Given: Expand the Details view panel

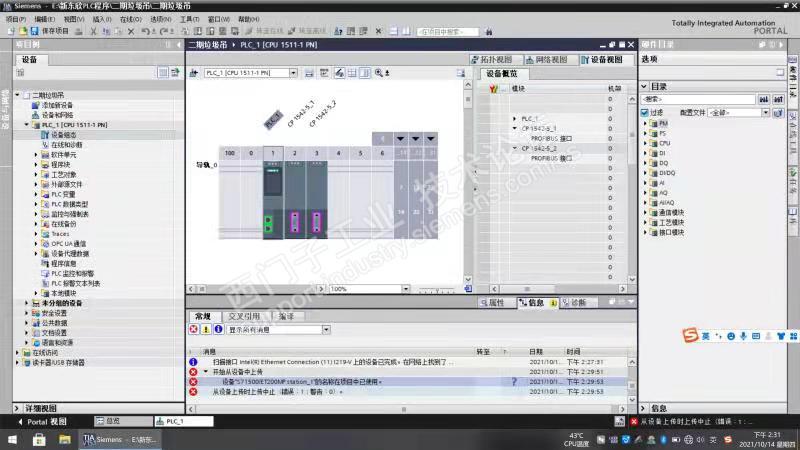Looking at the screenshot, I should click(x=16, y=408).
